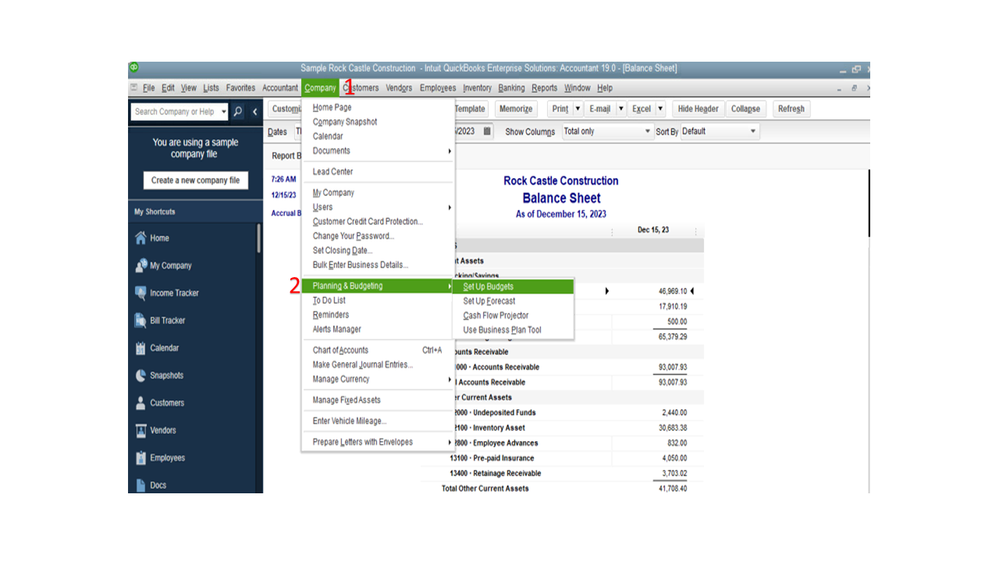Open the Help menu
The height and width of the screenshot is (562, 999).
(605, 88)
